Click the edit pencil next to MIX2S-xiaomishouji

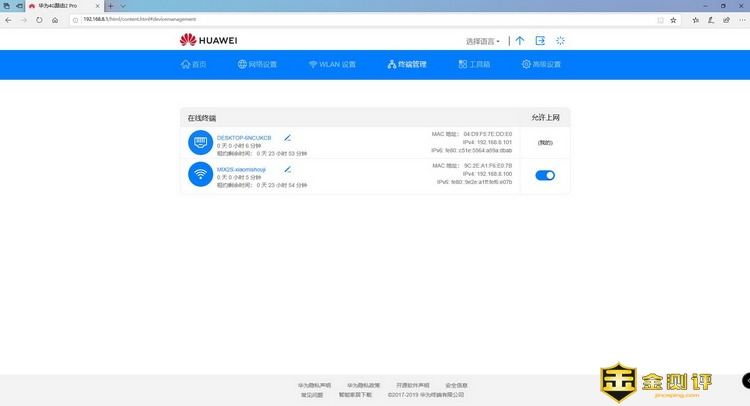[288, 169]
